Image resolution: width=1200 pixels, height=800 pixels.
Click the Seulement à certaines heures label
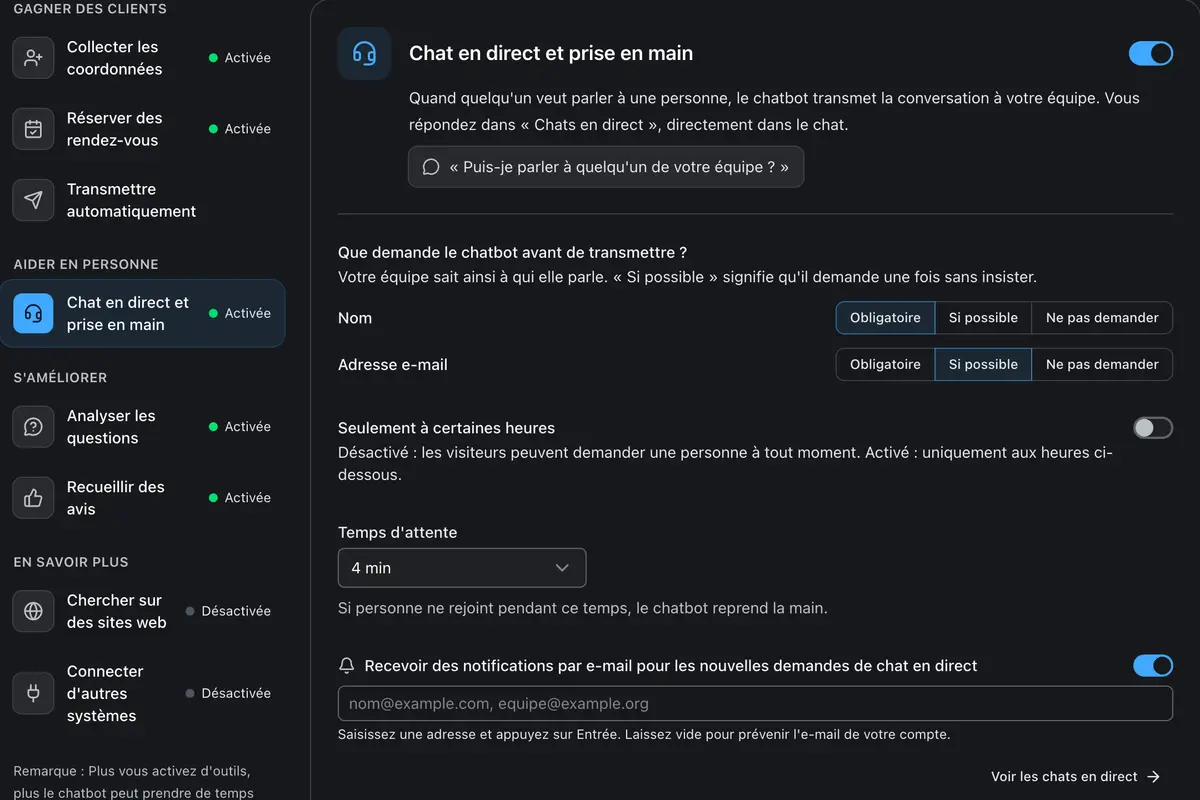[446, 428]
